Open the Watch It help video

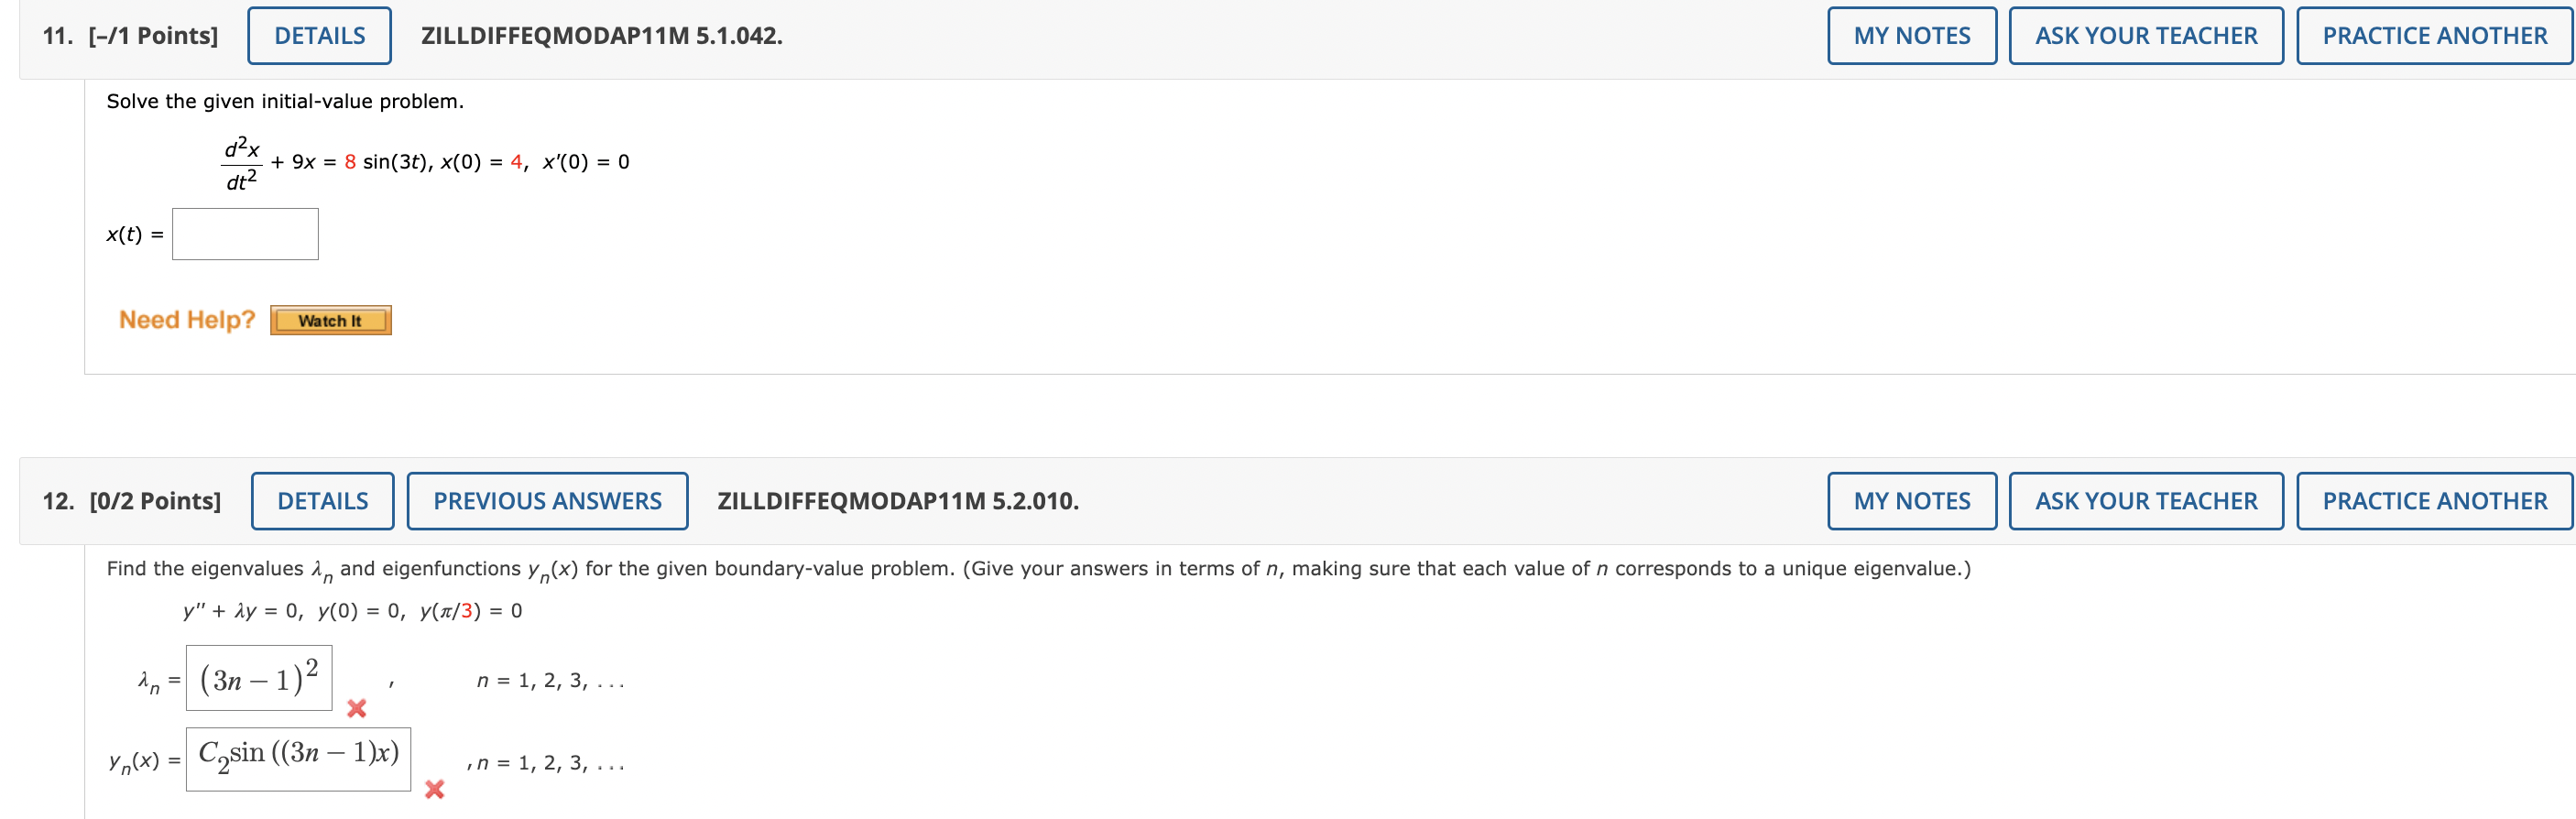click(330, 320)
